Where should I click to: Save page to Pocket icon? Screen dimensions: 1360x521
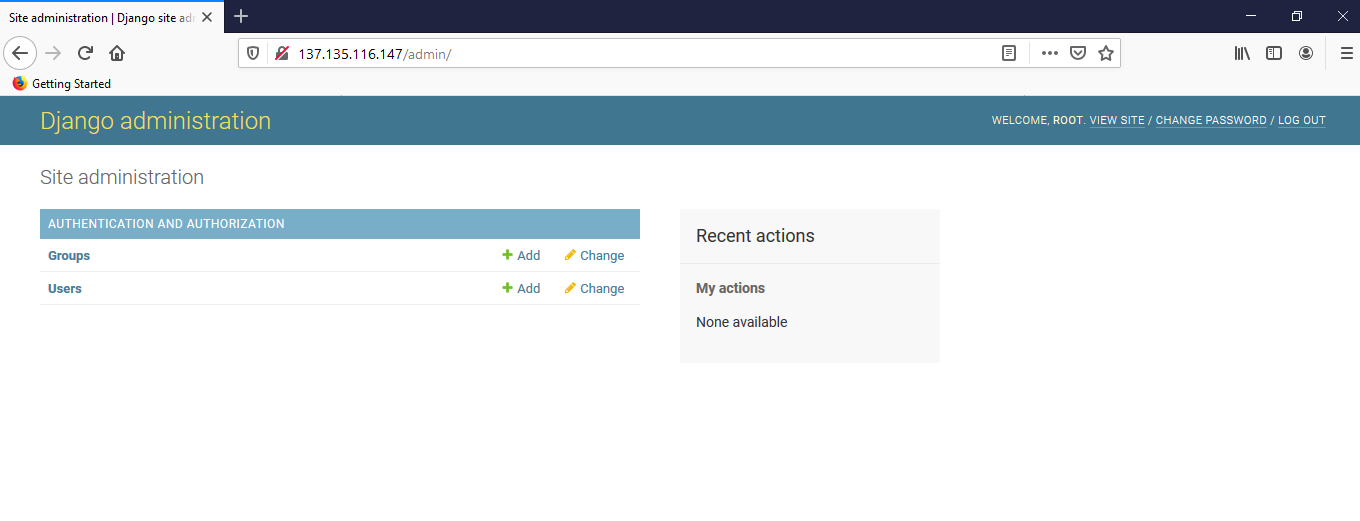1078,53
